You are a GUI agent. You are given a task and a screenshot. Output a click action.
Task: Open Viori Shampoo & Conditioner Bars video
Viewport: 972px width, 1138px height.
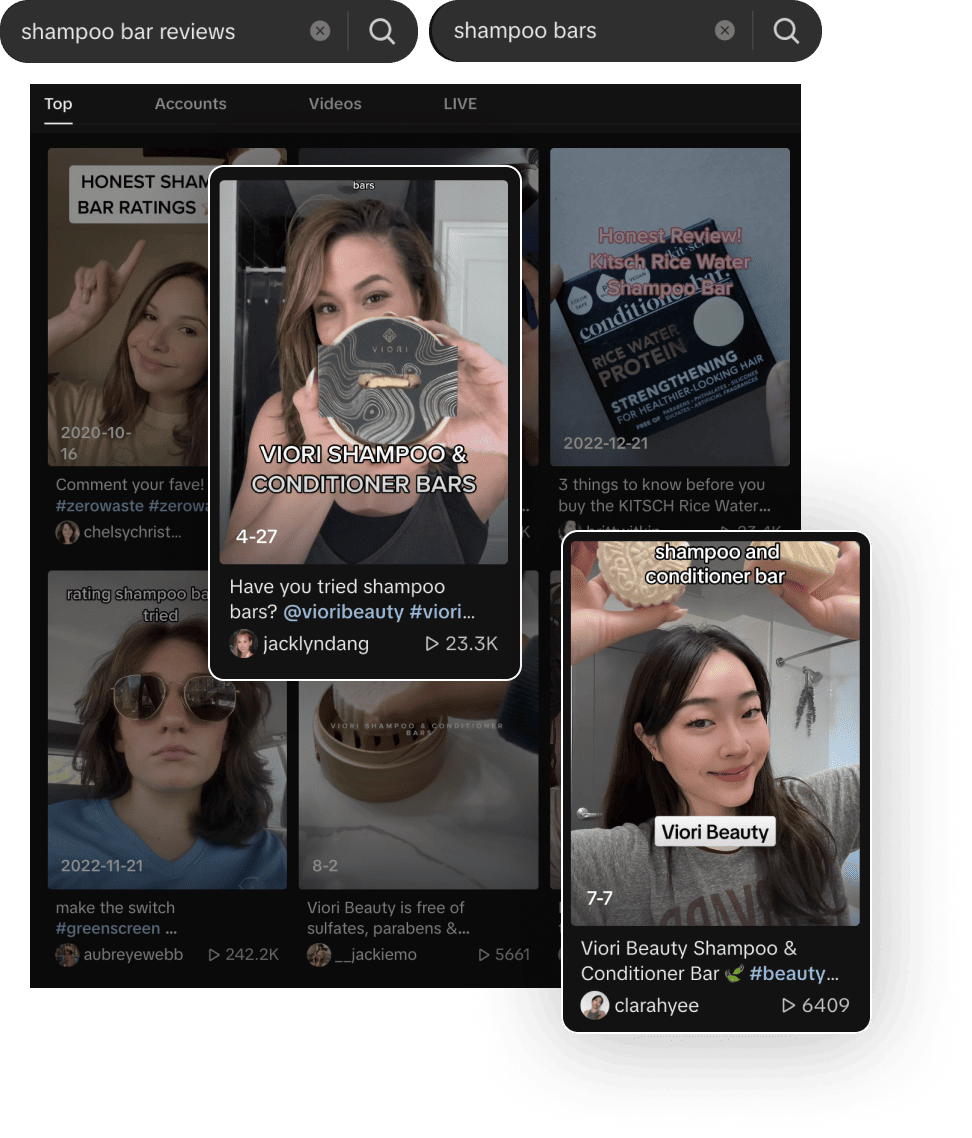pyautogui.click(x=364, y=372)
